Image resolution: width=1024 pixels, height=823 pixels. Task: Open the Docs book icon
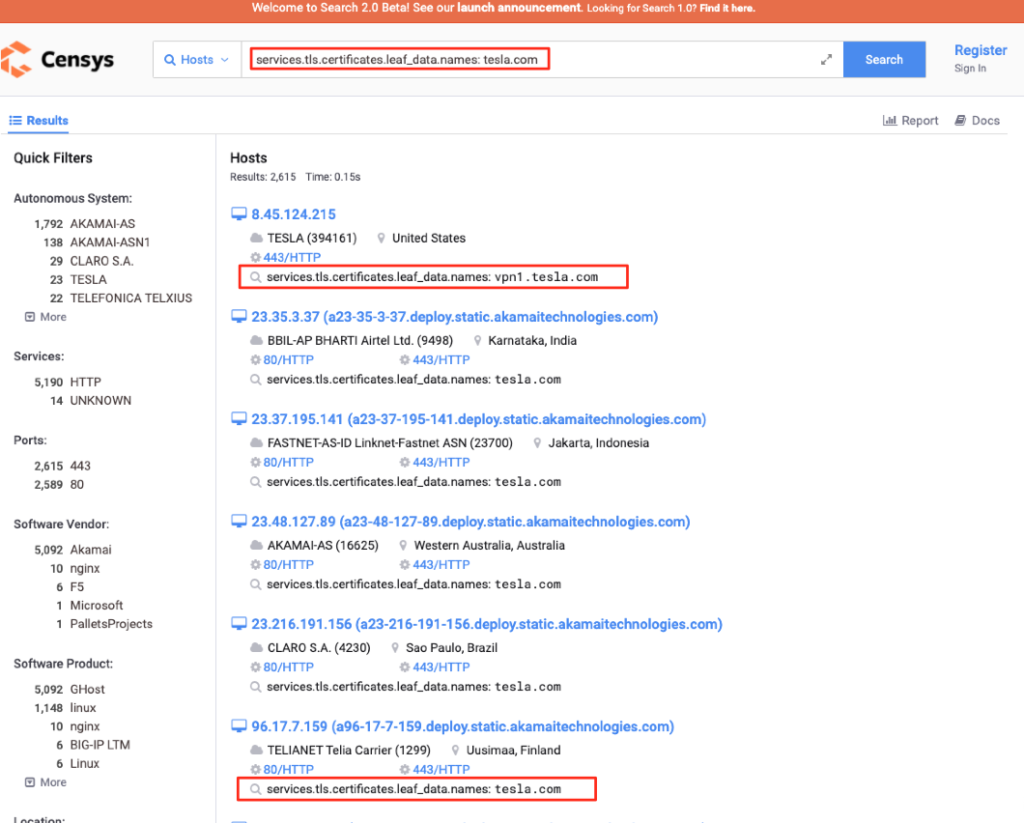960,120
